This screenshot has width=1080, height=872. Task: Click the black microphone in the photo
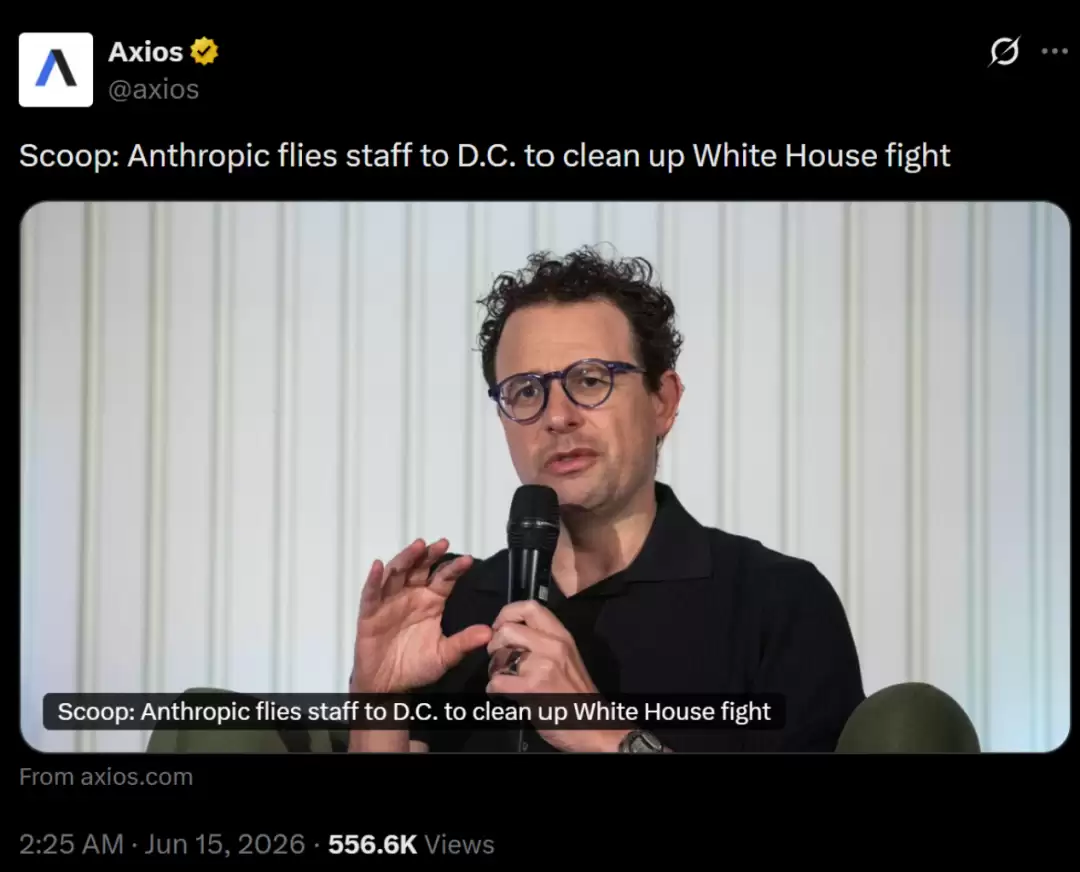532,546
